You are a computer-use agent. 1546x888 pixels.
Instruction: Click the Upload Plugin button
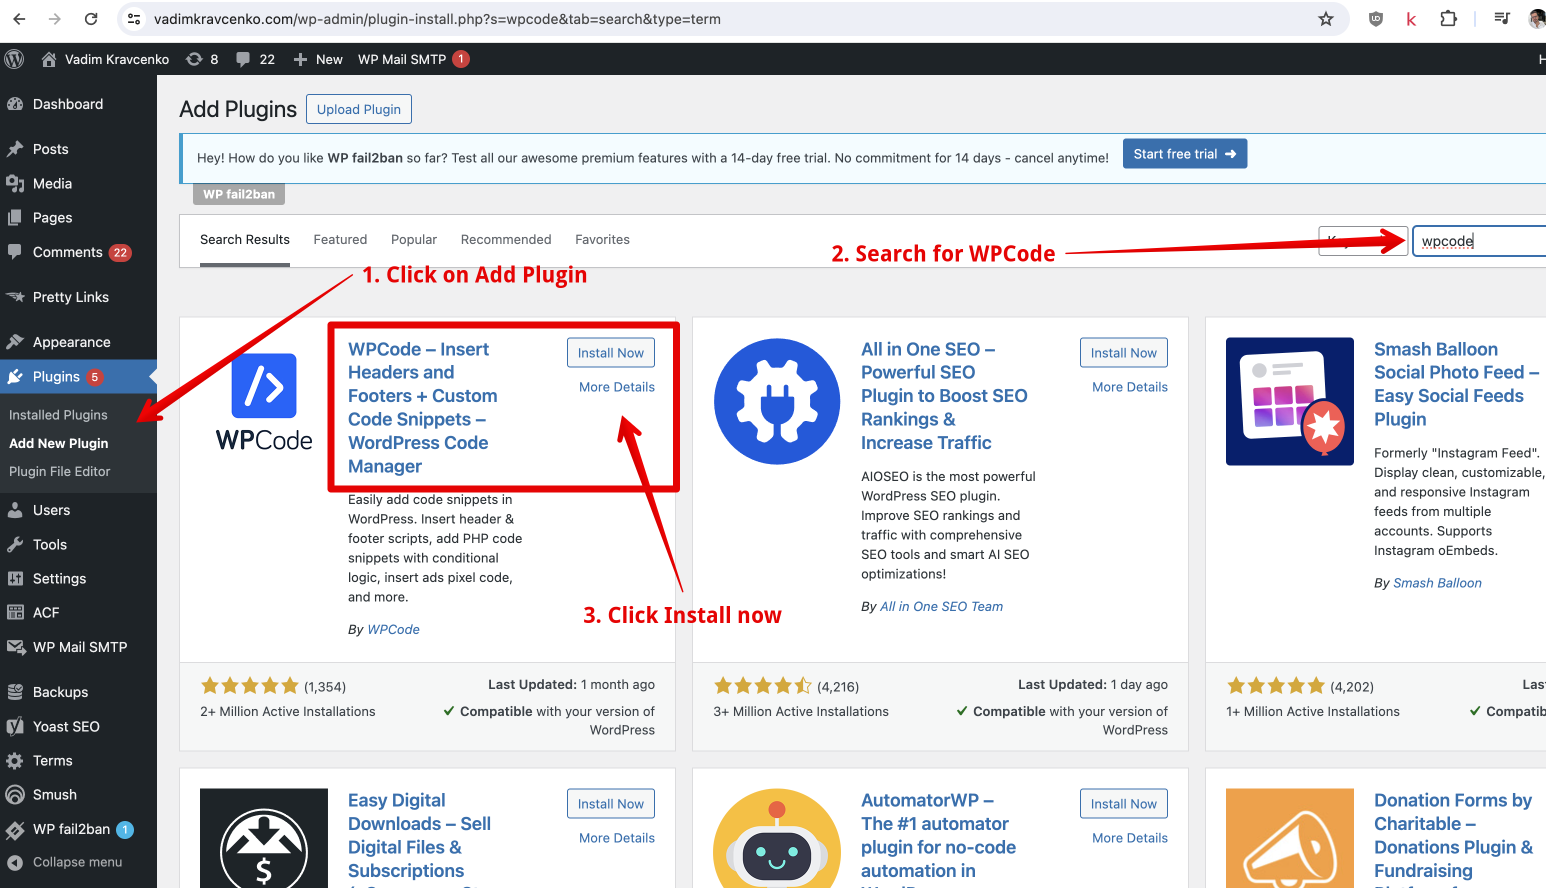pos(358,109)
